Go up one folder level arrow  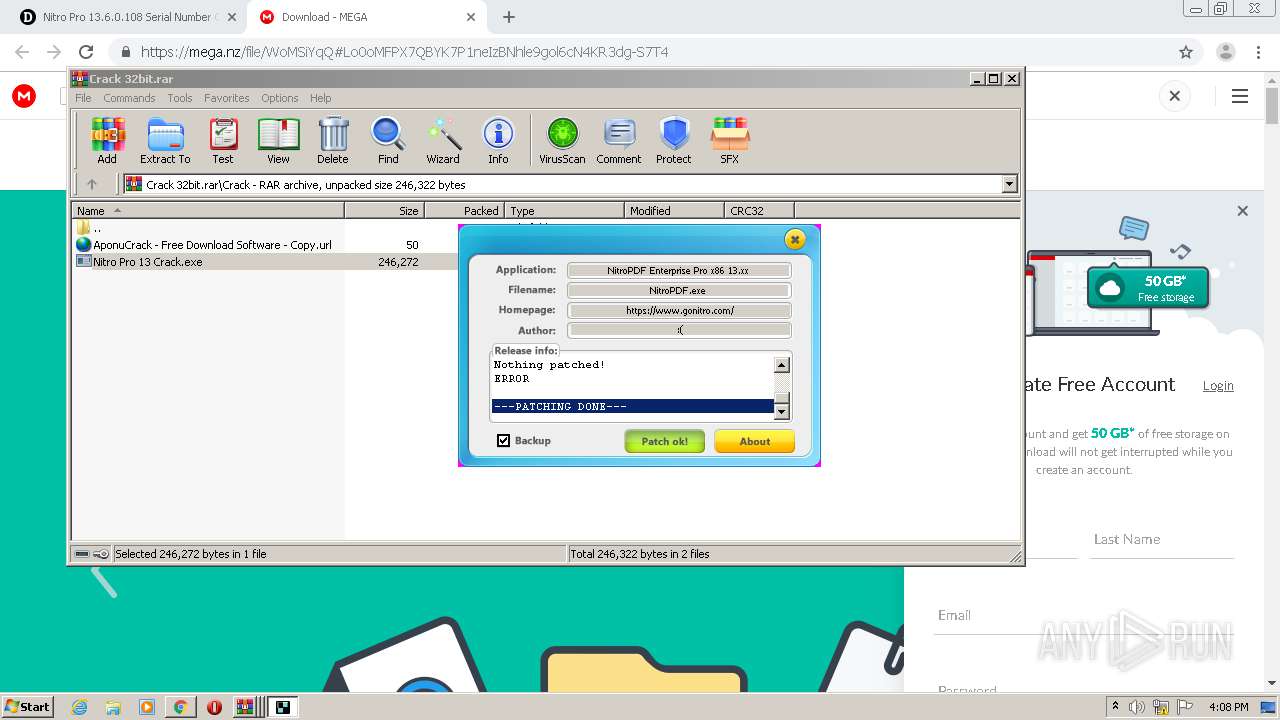click(x=92, y=184)
